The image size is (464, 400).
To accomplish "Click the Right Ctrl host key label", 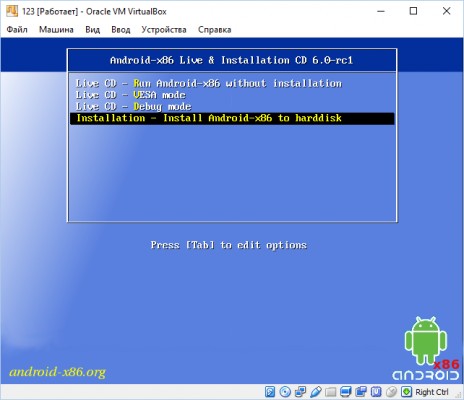I will tap(432, 392).
